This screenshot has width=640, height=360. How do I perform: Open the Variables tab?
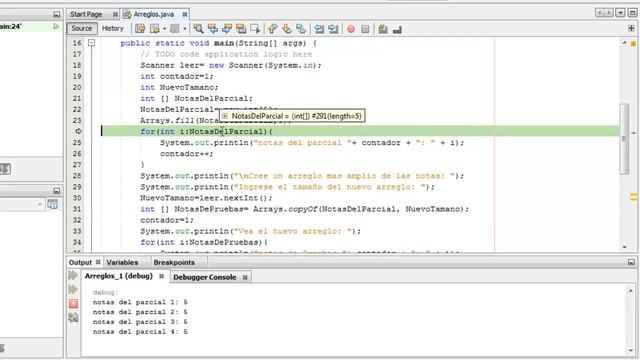[x=122, y=262]
